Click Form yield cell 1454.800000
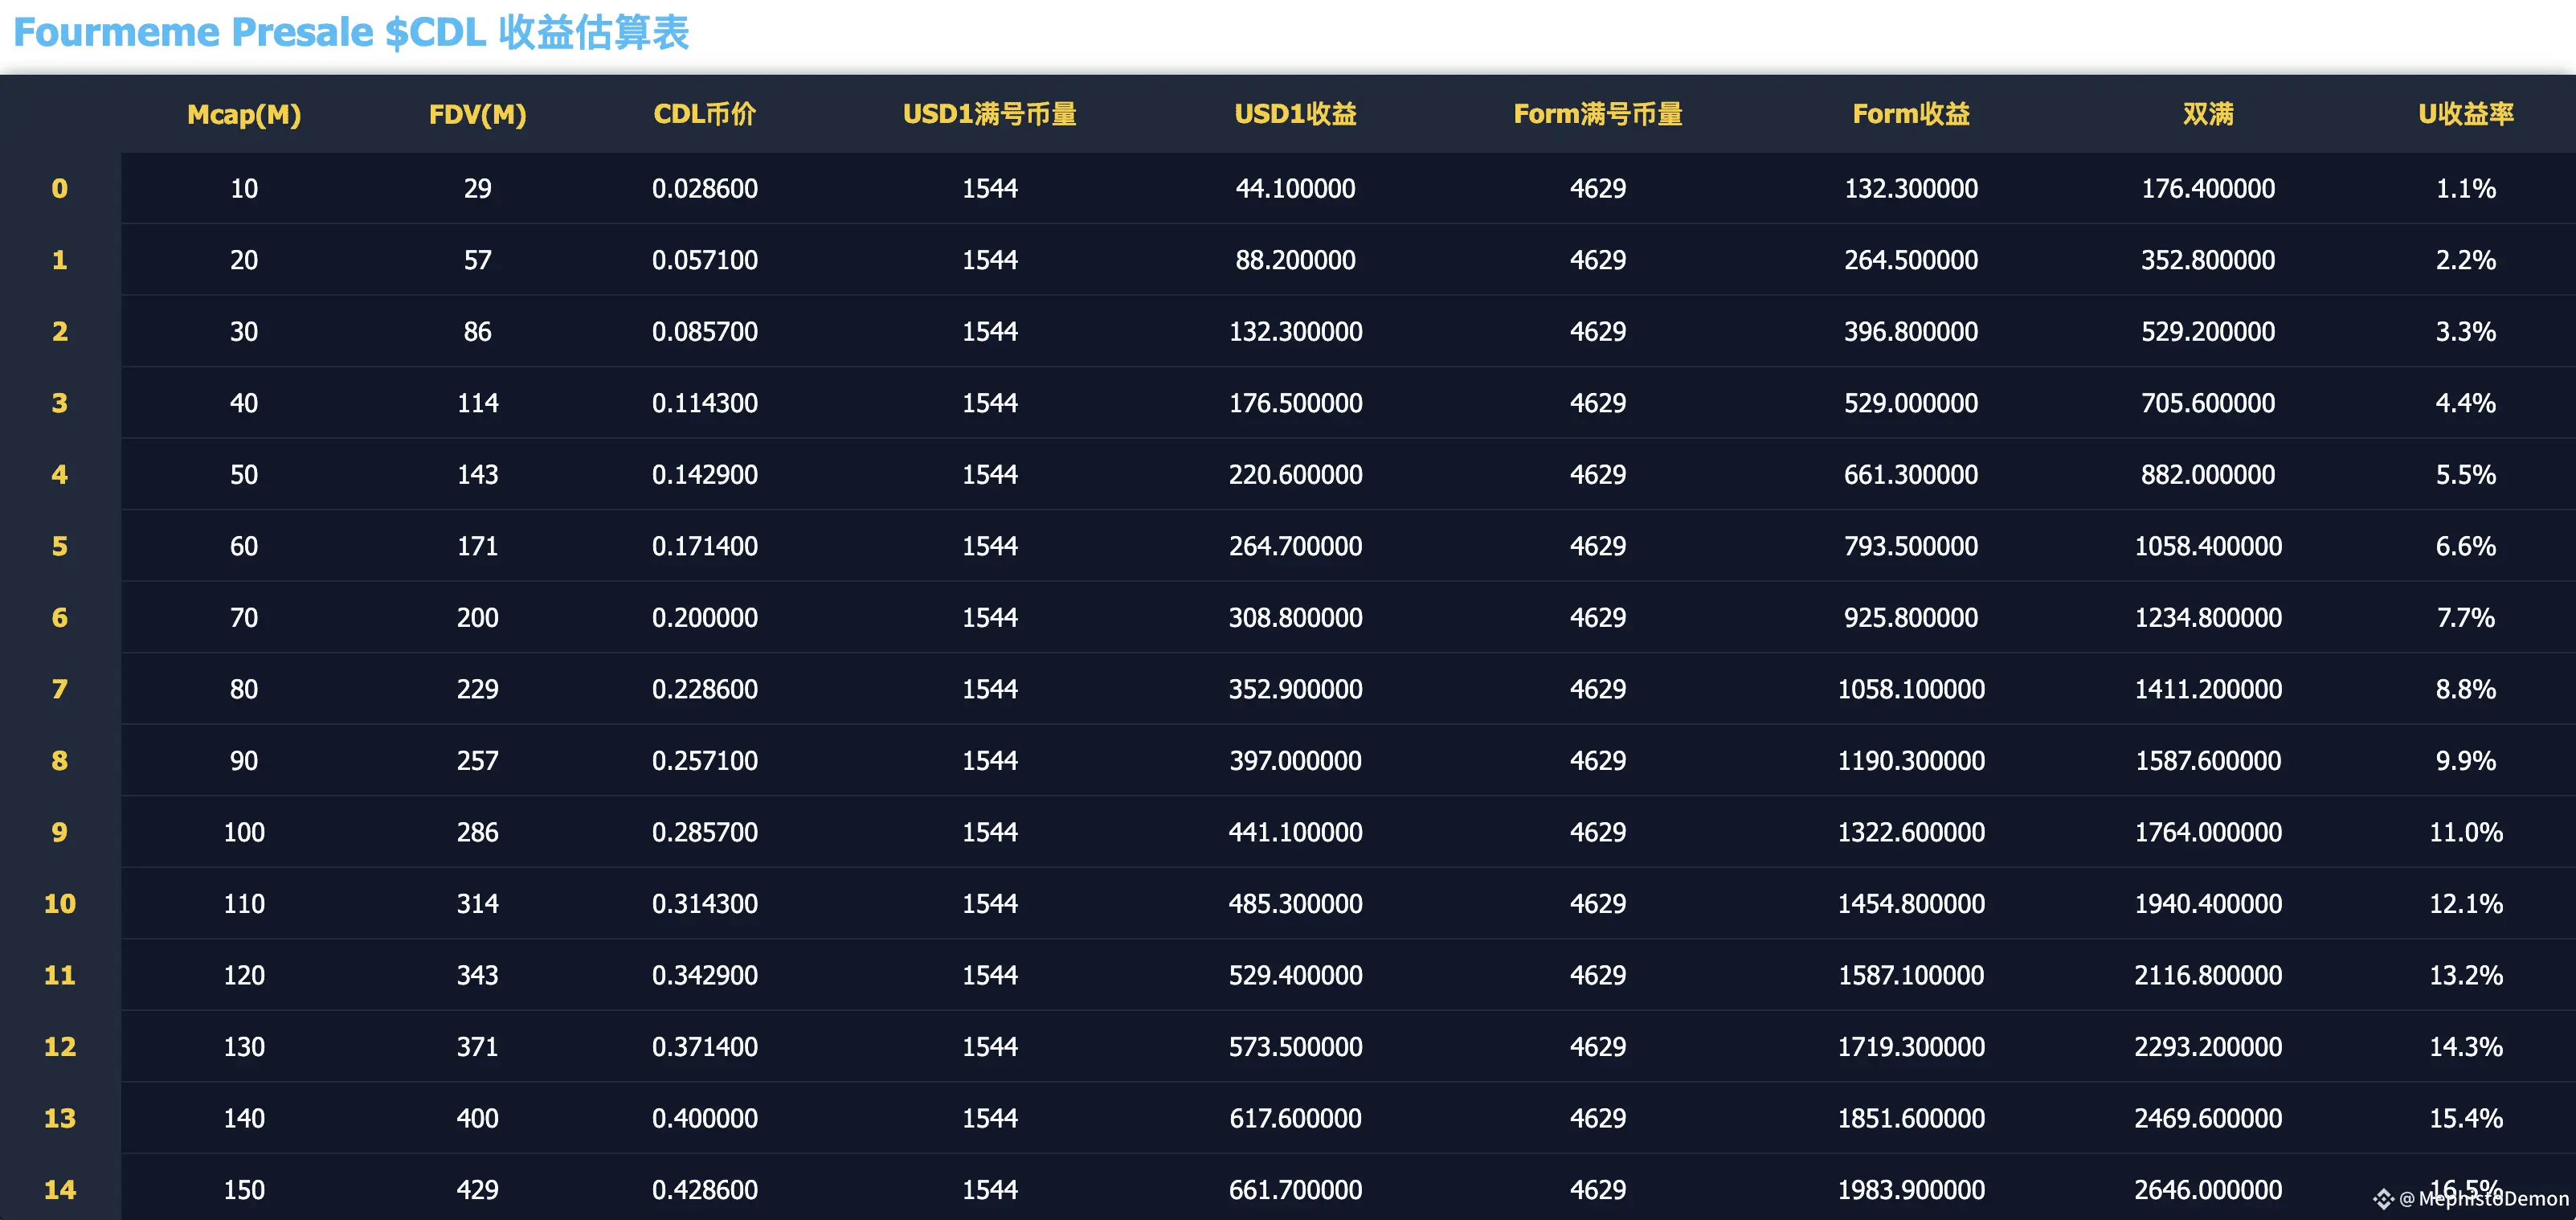The width and height of the screenshot is (2576, 1220). pyautogui.click(x=1911, y=904)
